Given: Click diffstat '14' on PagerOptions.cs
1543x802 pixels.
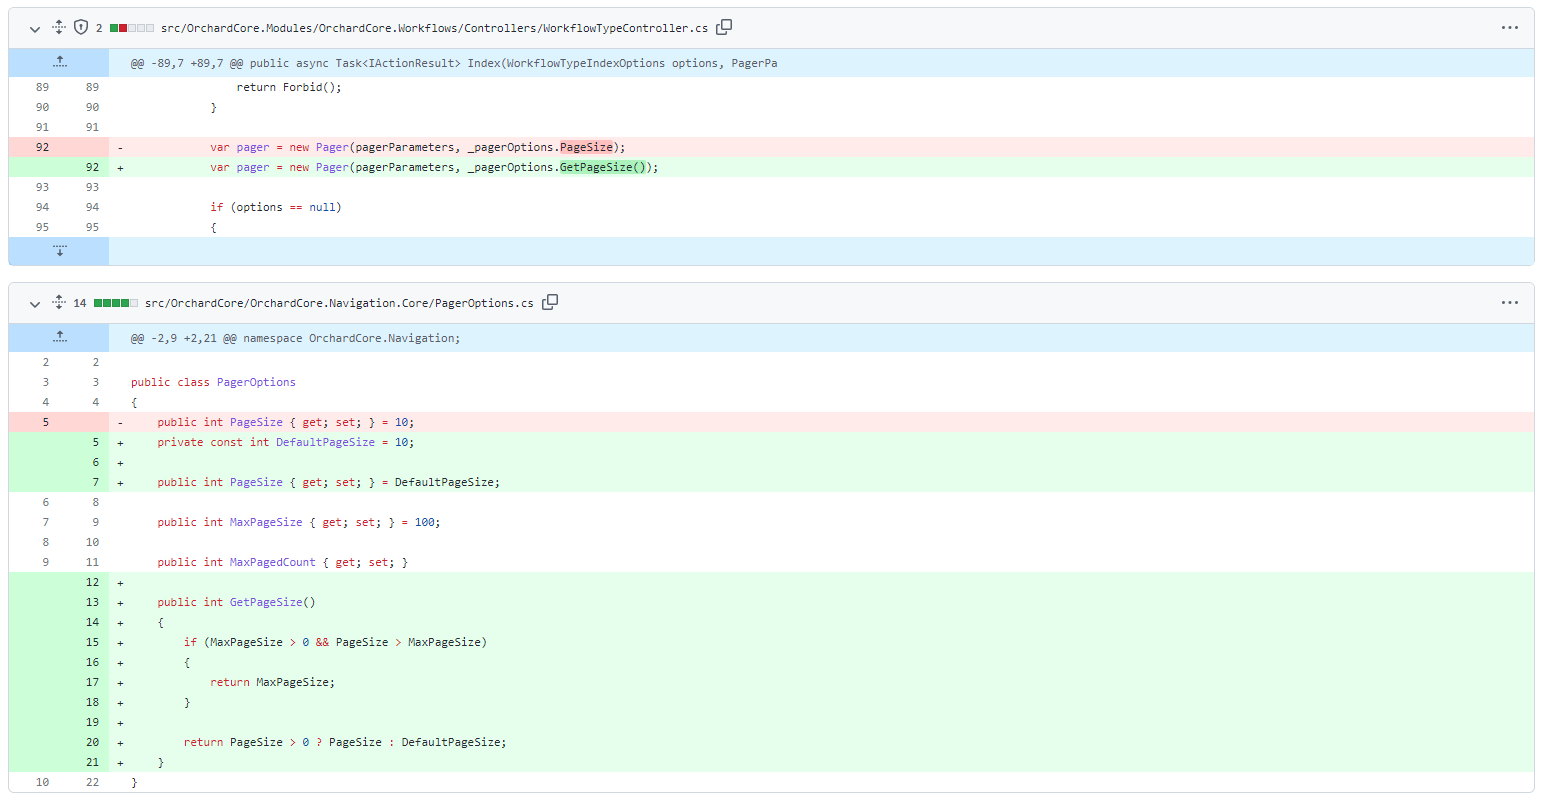Looking at the screenshot, I should (80, 303).
